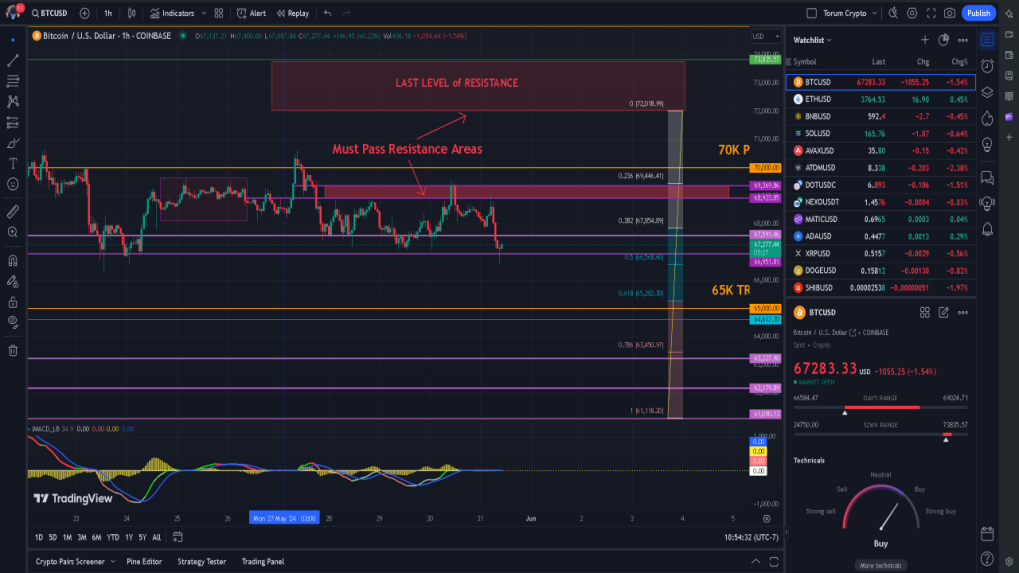Expand the Forum Crypto layout dropdown
This screenshot has width=1019, height=573.
pyautogui.click(x=875, y=13)
